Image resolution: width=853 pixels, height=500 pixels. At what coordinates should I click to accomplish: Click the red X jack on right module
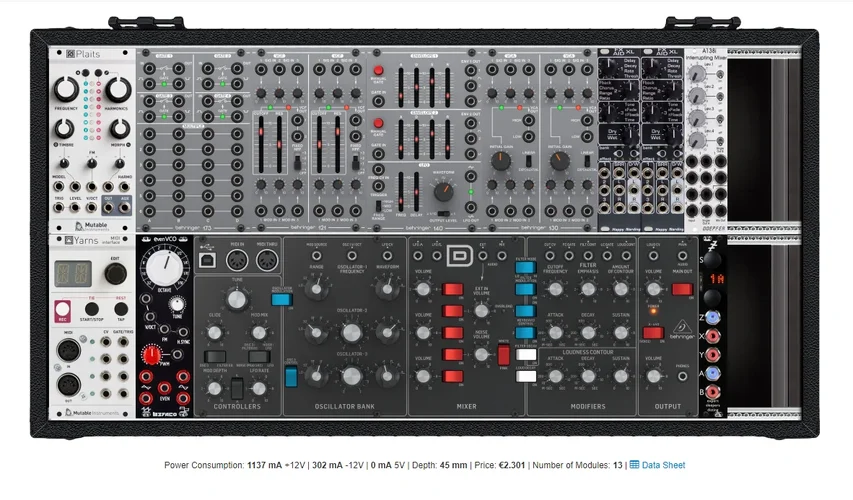pos(713,336)
